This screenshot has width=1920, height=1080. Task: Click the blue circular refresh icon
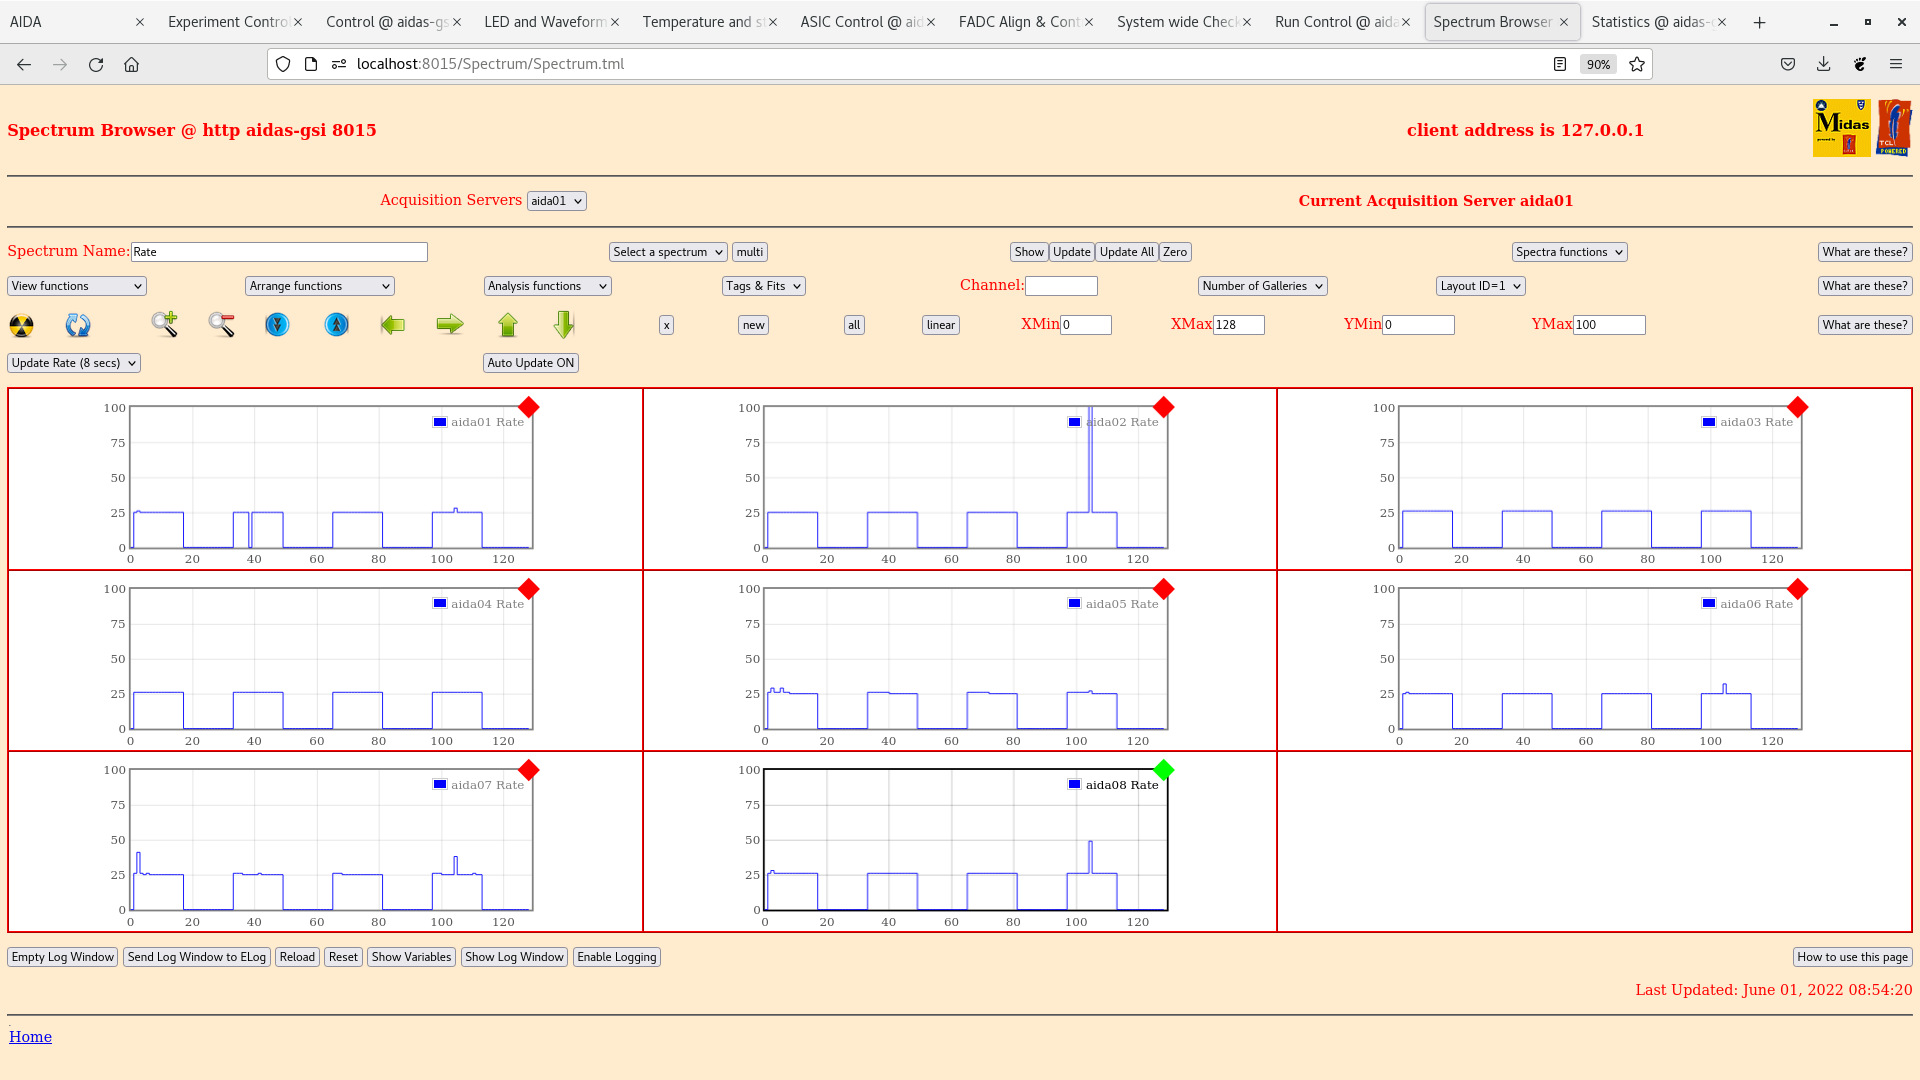pos(78,325)
